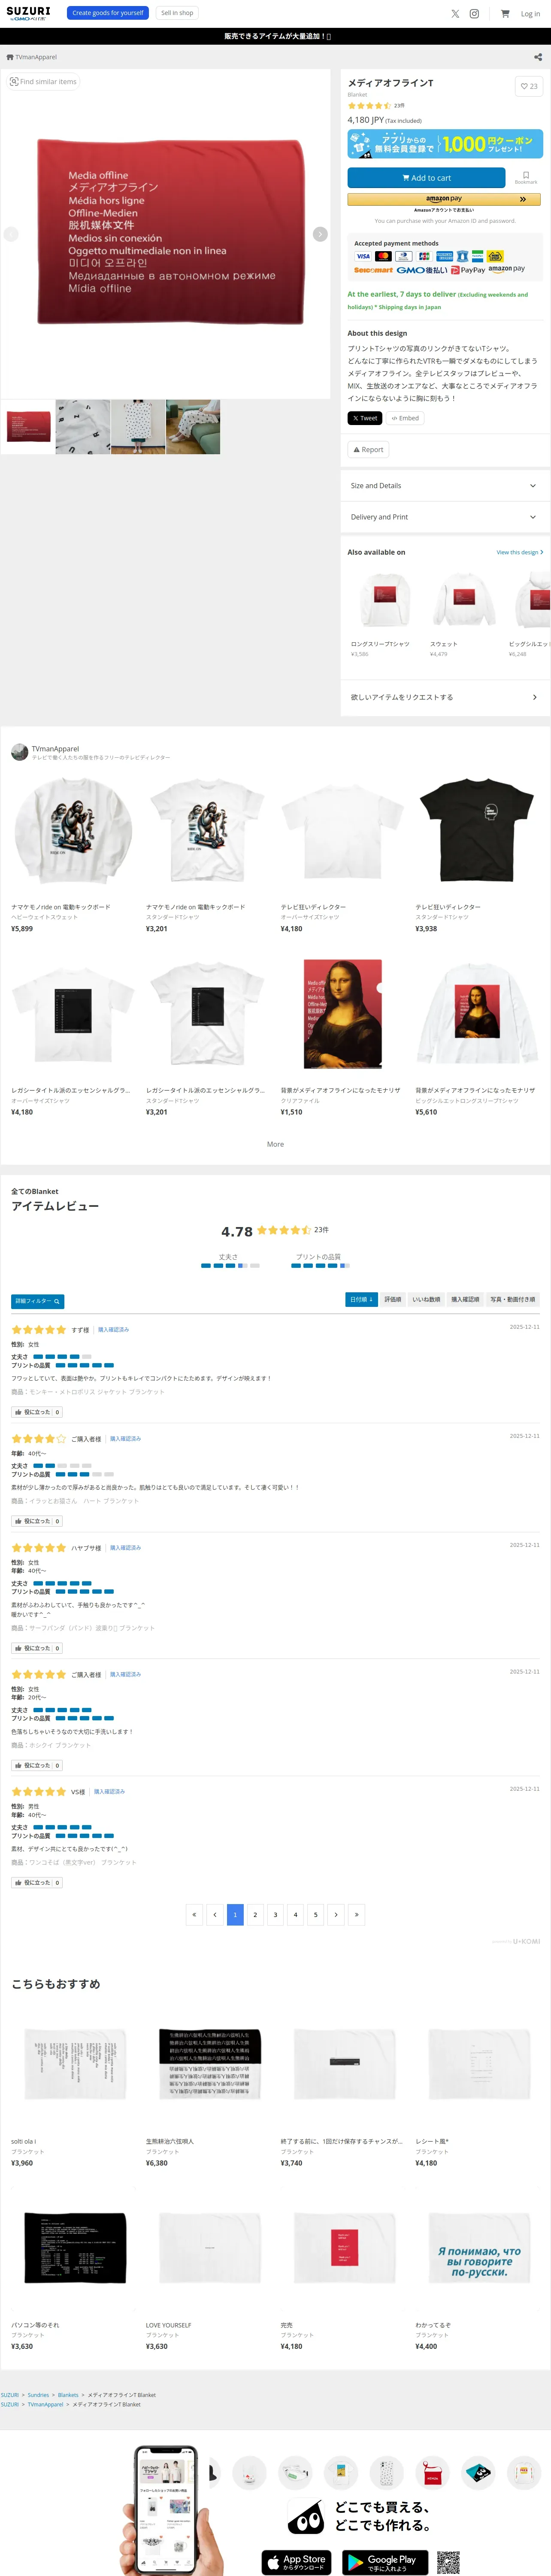Viewport: 551px width, 2576px height.
Task: Go to review page 3
Action: coord(275,1915)
